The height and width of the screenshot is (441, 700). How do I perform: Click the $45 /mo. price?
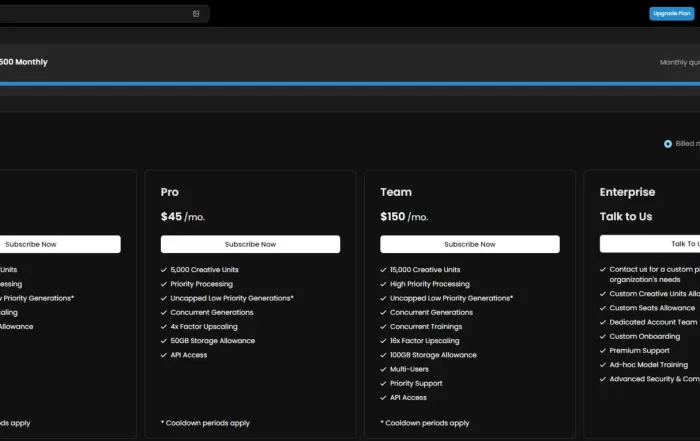tap(183, 216)
